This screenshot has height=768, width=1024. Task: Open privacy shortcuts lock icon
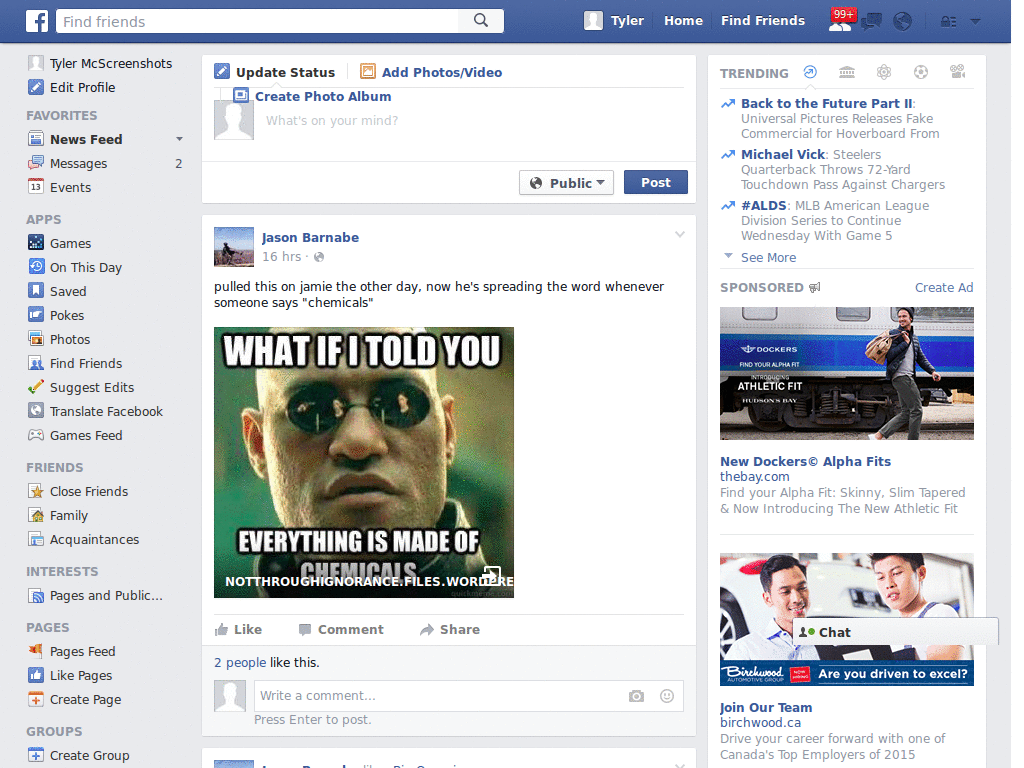[x=948, y=22]
